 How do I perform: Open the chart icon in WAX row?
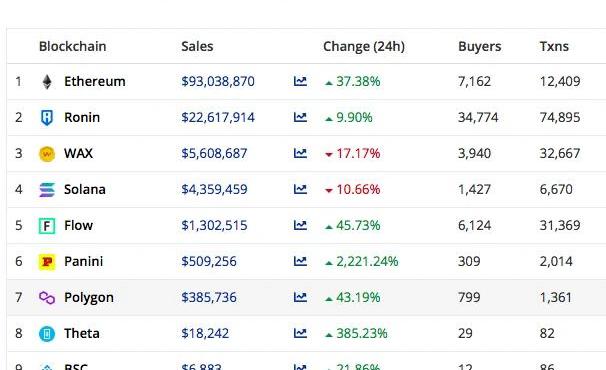[x=300, y=153]
